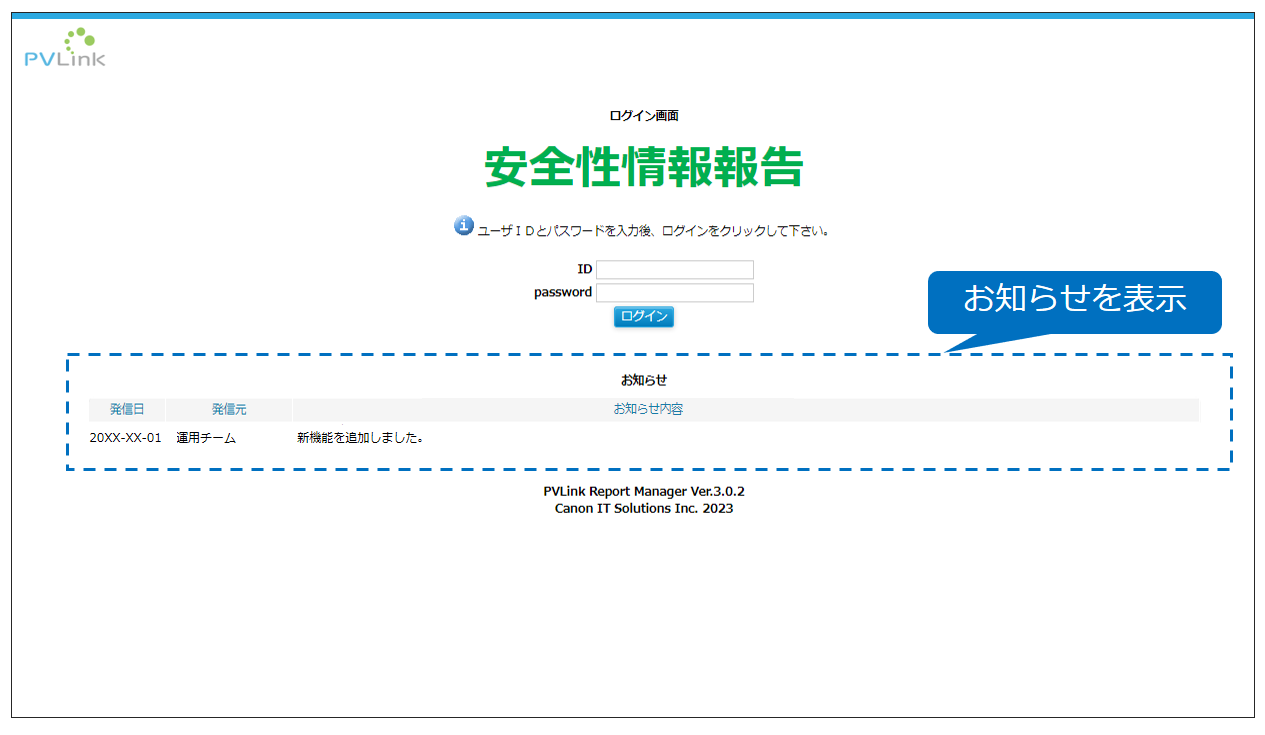Click the お知らせ section title
Image resolution: width=1265 pixels, height=735 pixels.
[644, 380]
